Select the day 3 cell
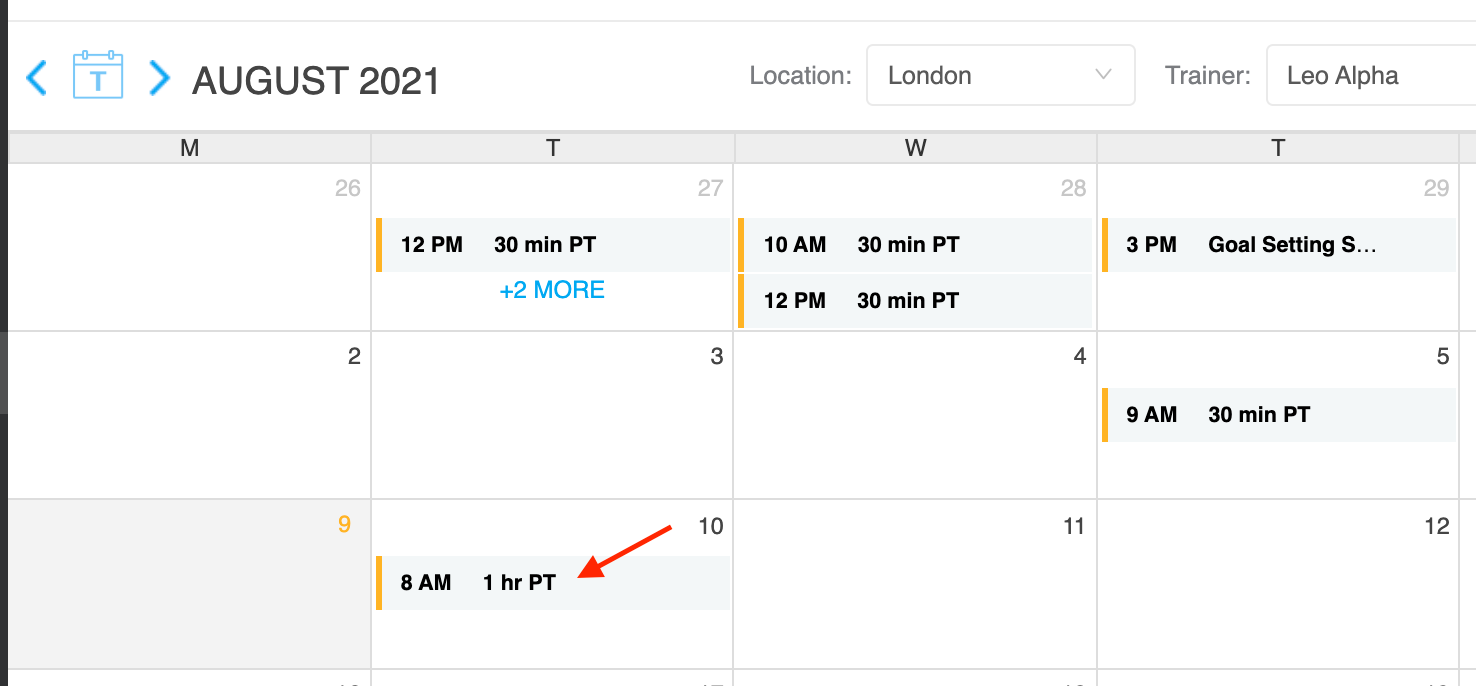The height and width of the screenshot is (686, 1476). click(x=552, y=415)
